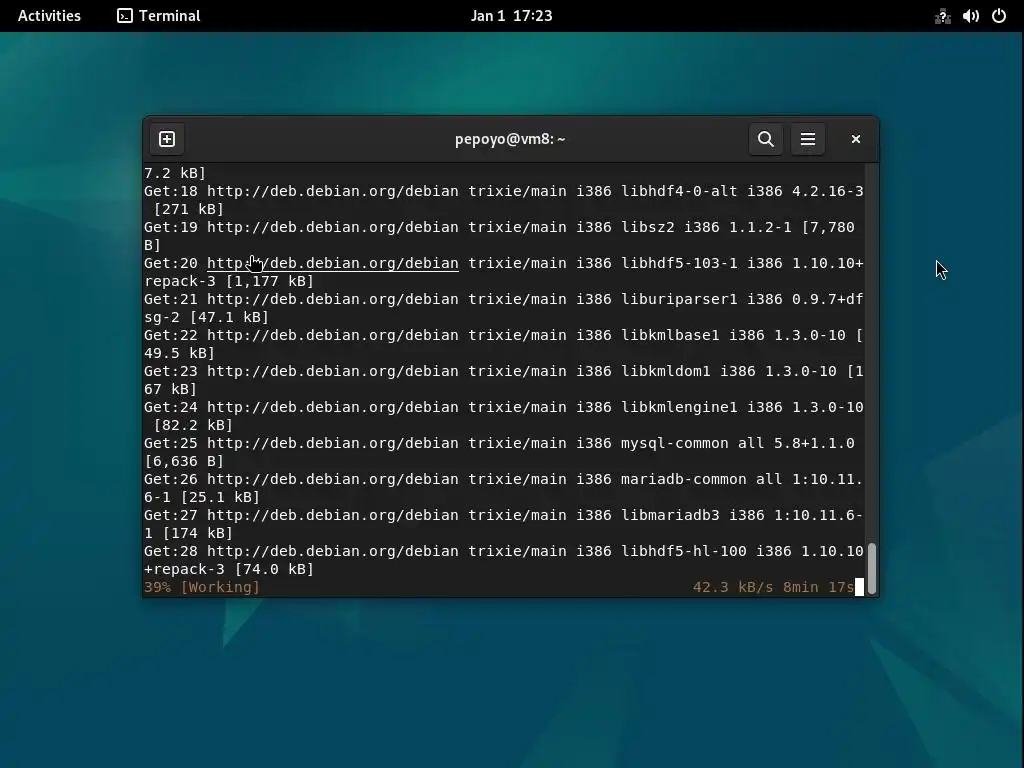Viewport: 1024px width, 768px height.
Task: Click the '[174 kB]' size text
Action: point(198,533)
